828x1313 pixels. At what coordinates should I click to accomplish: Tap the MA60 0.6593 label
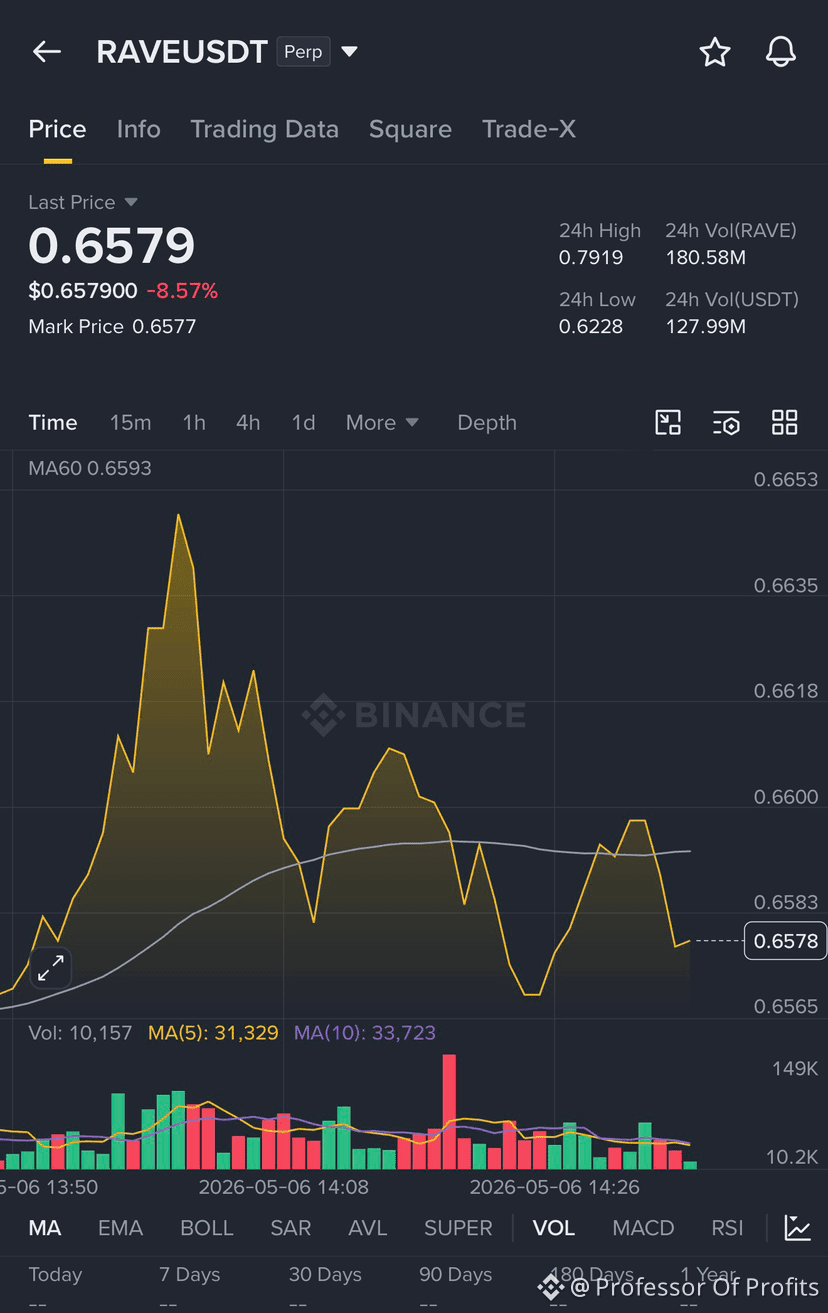coord(90,468)
